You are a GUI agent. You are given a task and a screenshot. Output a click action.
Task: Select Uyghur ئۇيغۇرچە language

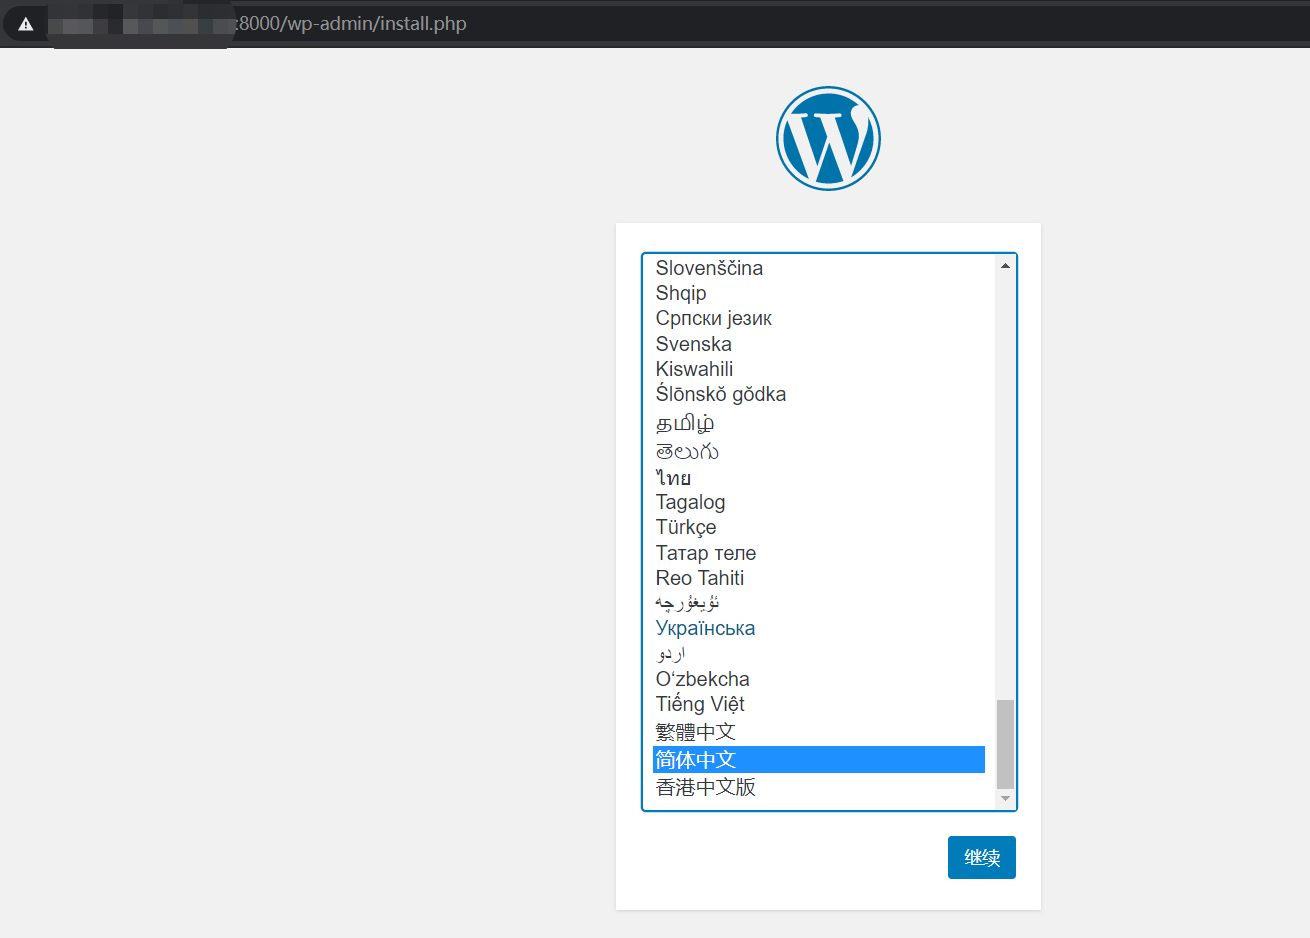tap(819, 603)
